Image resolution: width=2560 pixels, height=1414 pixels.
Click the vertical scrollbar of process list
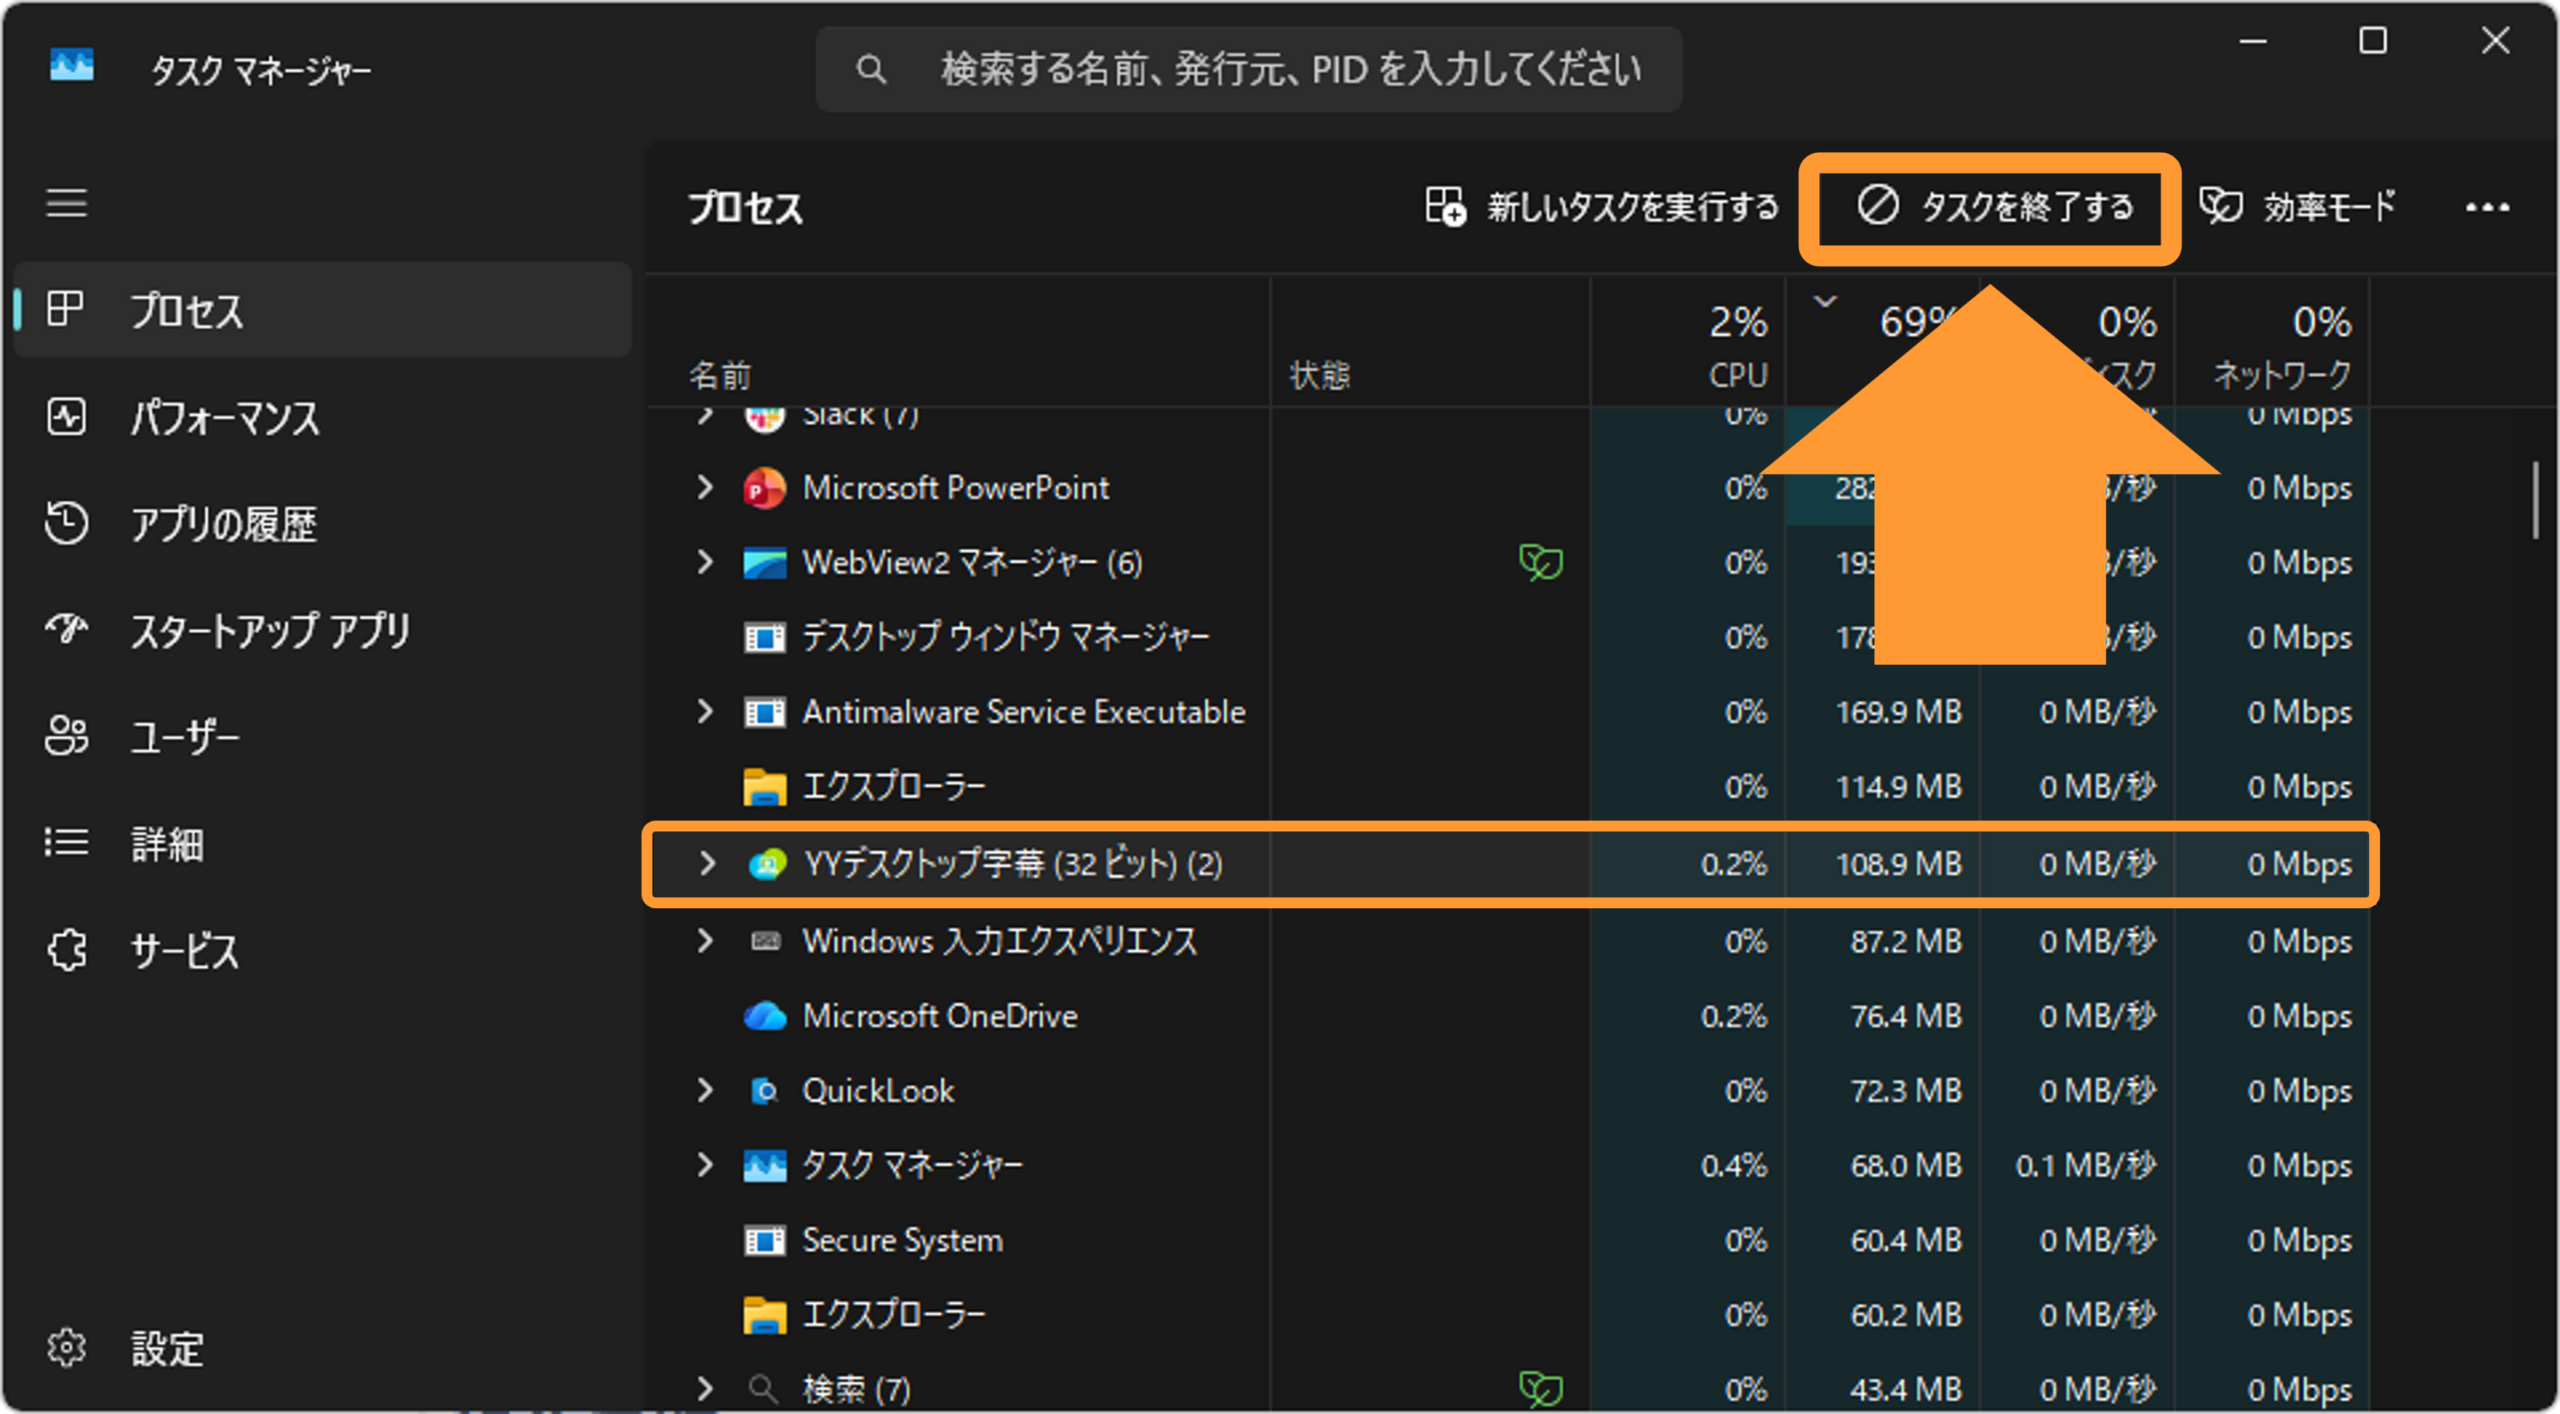[2535, 500]
